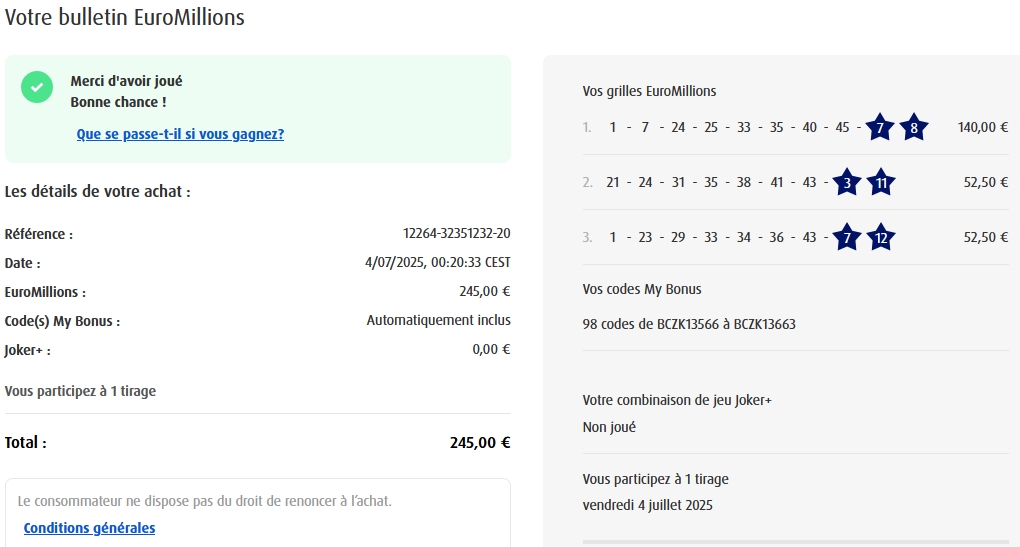Viewport: 1020px width, 547px height.
Task: Click star number 7 in the third grid
Action: click(x=847, y=238)
